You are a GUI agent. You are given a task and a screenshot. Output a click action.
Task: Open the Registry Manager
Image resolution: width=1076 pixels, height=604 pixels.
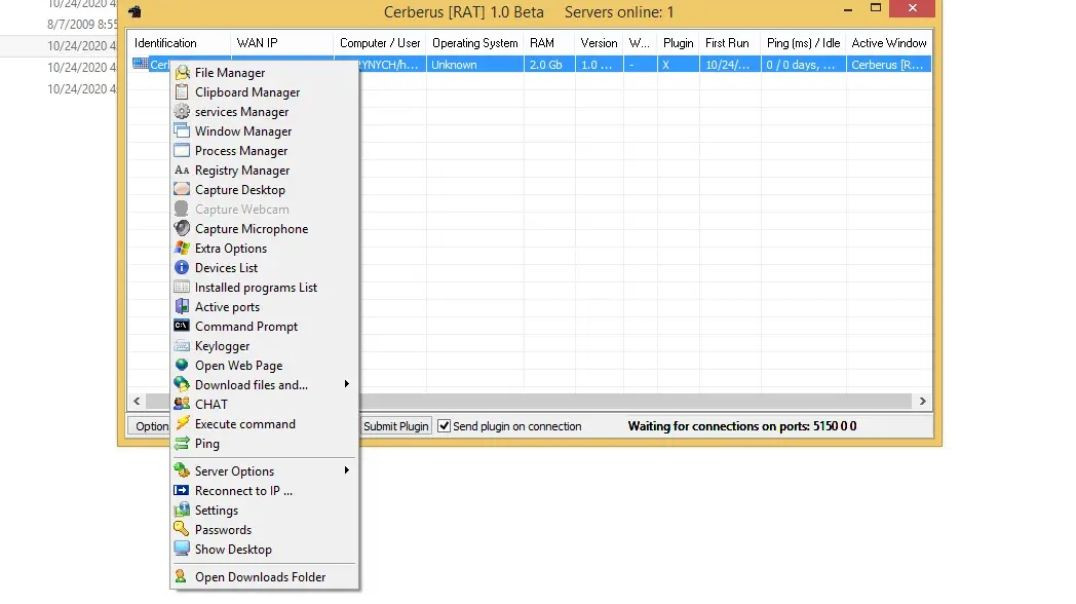[x=240, y=170]
